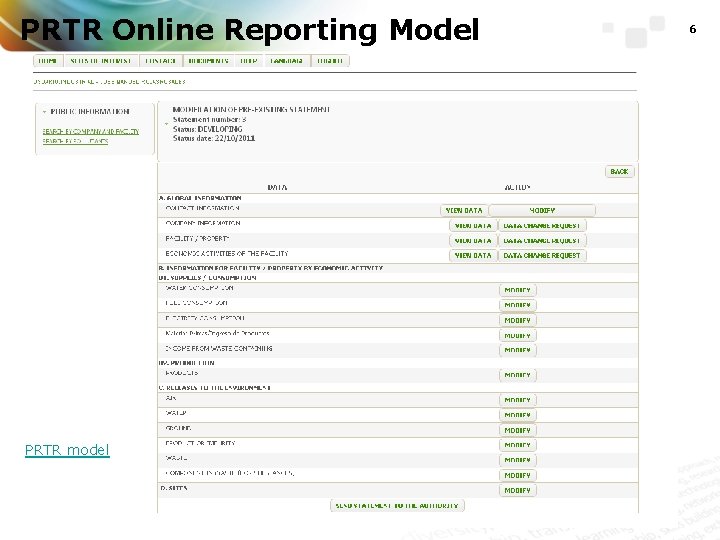The width and height of the screenshot is (720, 540).
Task: Modify D. Sites section
Action: pyautogui.click(x=518, y=490)
